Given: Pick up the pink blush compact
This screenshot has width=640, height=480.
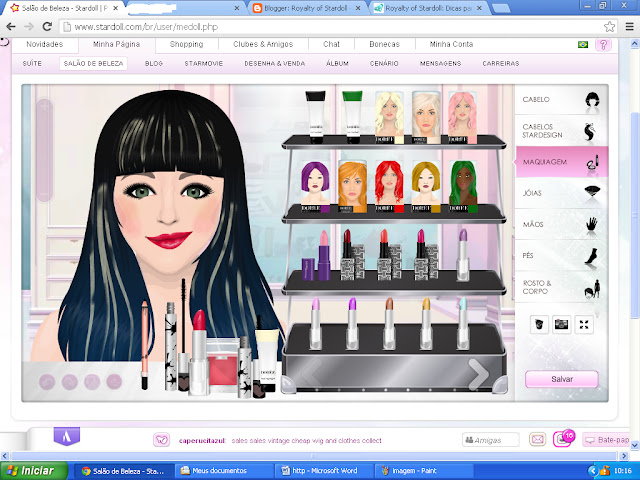Looking at the screenshot, I should [222, 365].
